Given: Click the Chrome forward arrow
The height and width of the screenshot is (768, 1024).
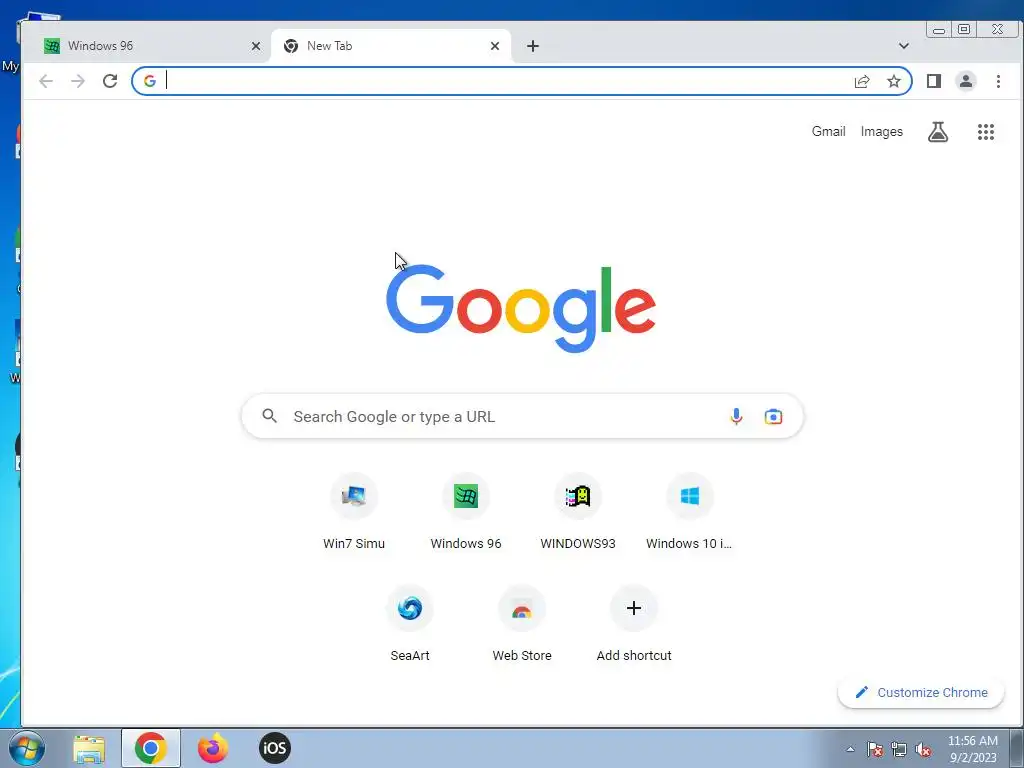Looking at the screenshot, I should [78, 81].
